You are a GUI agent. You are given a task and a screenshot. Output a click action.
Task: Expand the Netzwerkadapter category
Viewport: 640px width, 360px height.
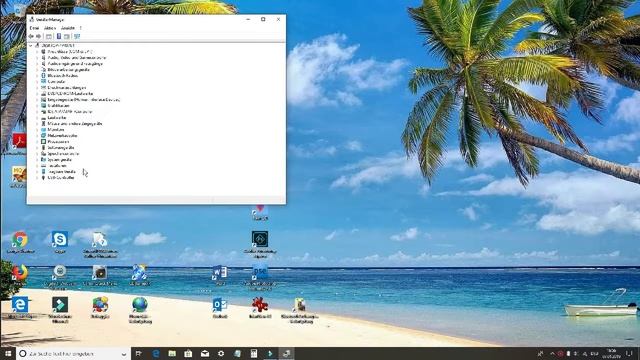(x=37, y=136)
